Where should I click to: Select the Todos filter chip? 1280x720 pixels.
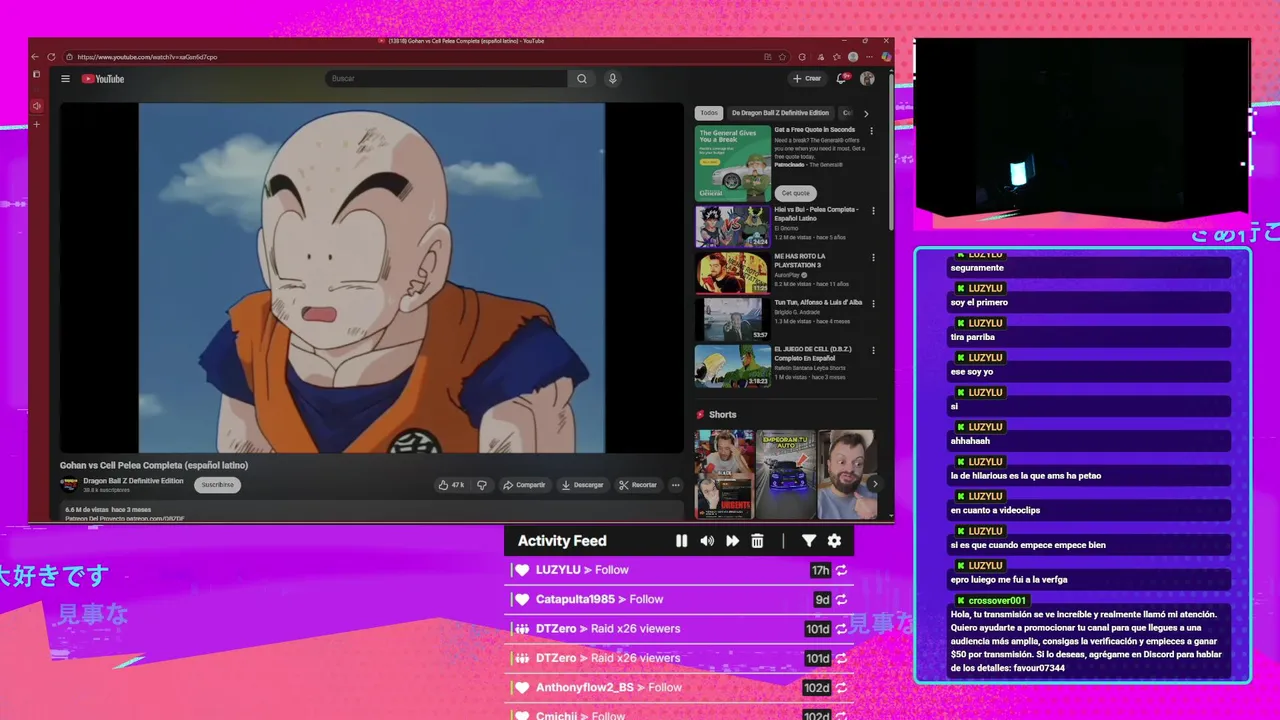click(x=709, y=113)
